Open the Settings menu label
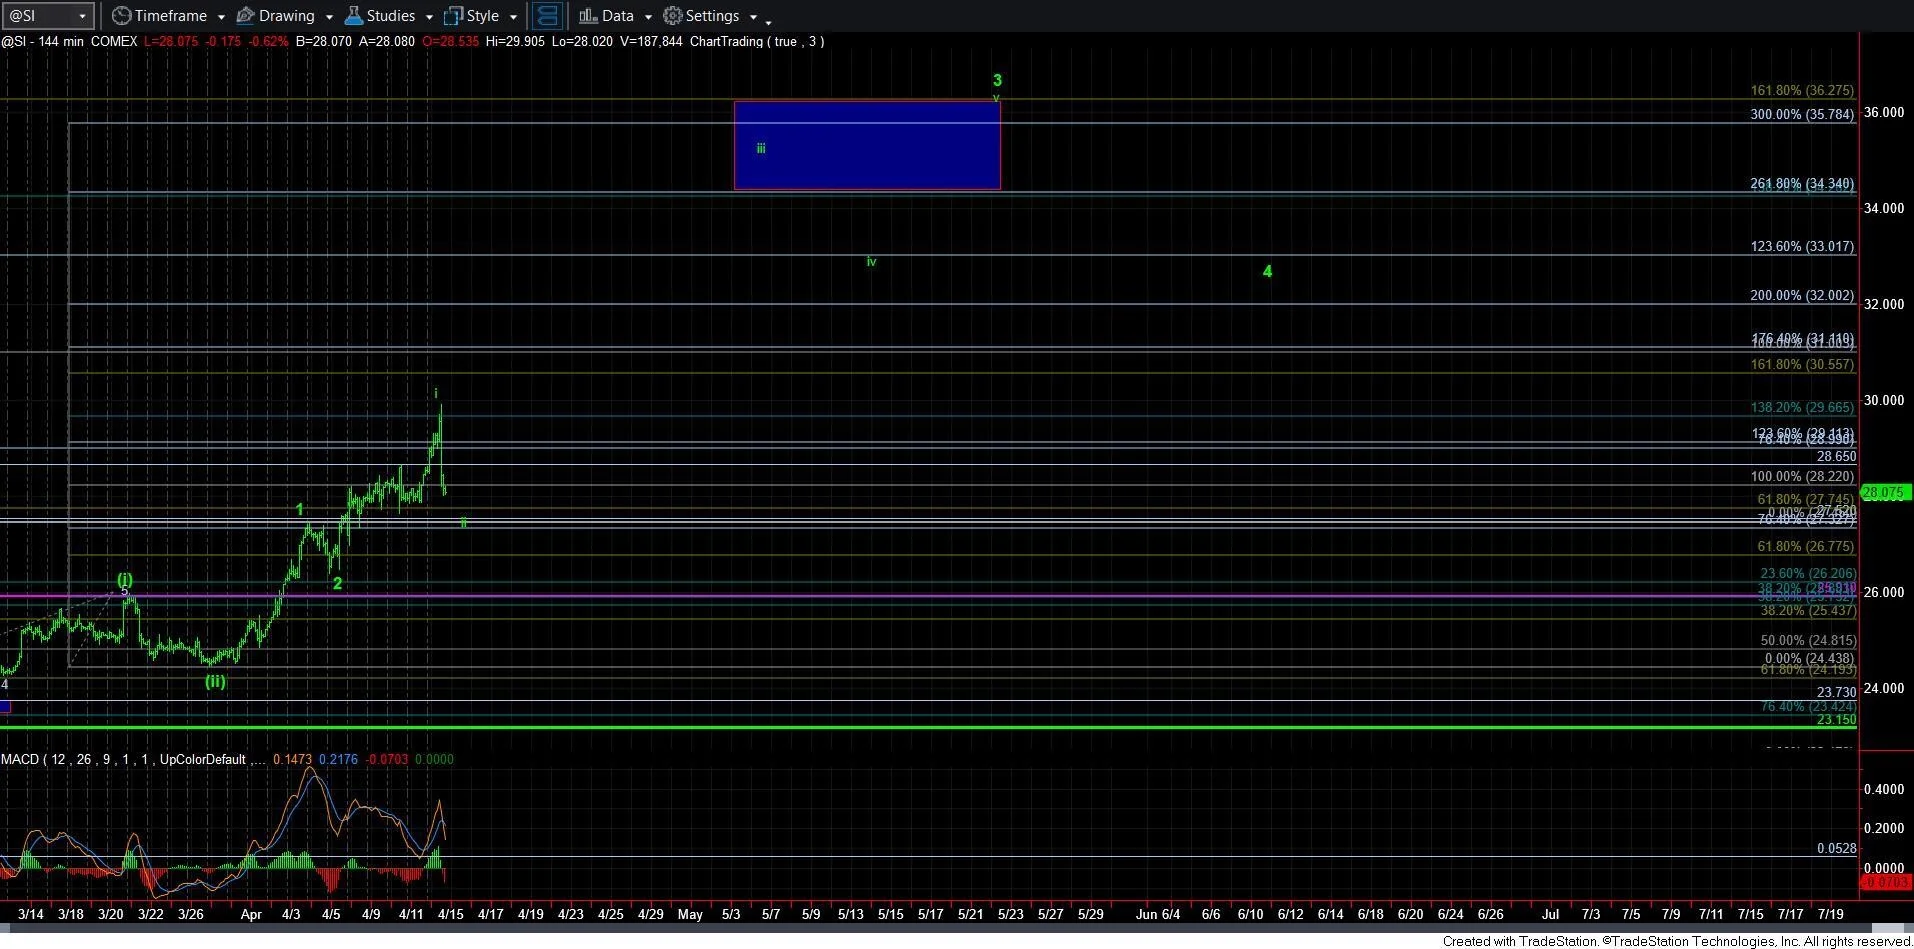Viewport: 1914px width, 949px height. (x=713, y=16)
